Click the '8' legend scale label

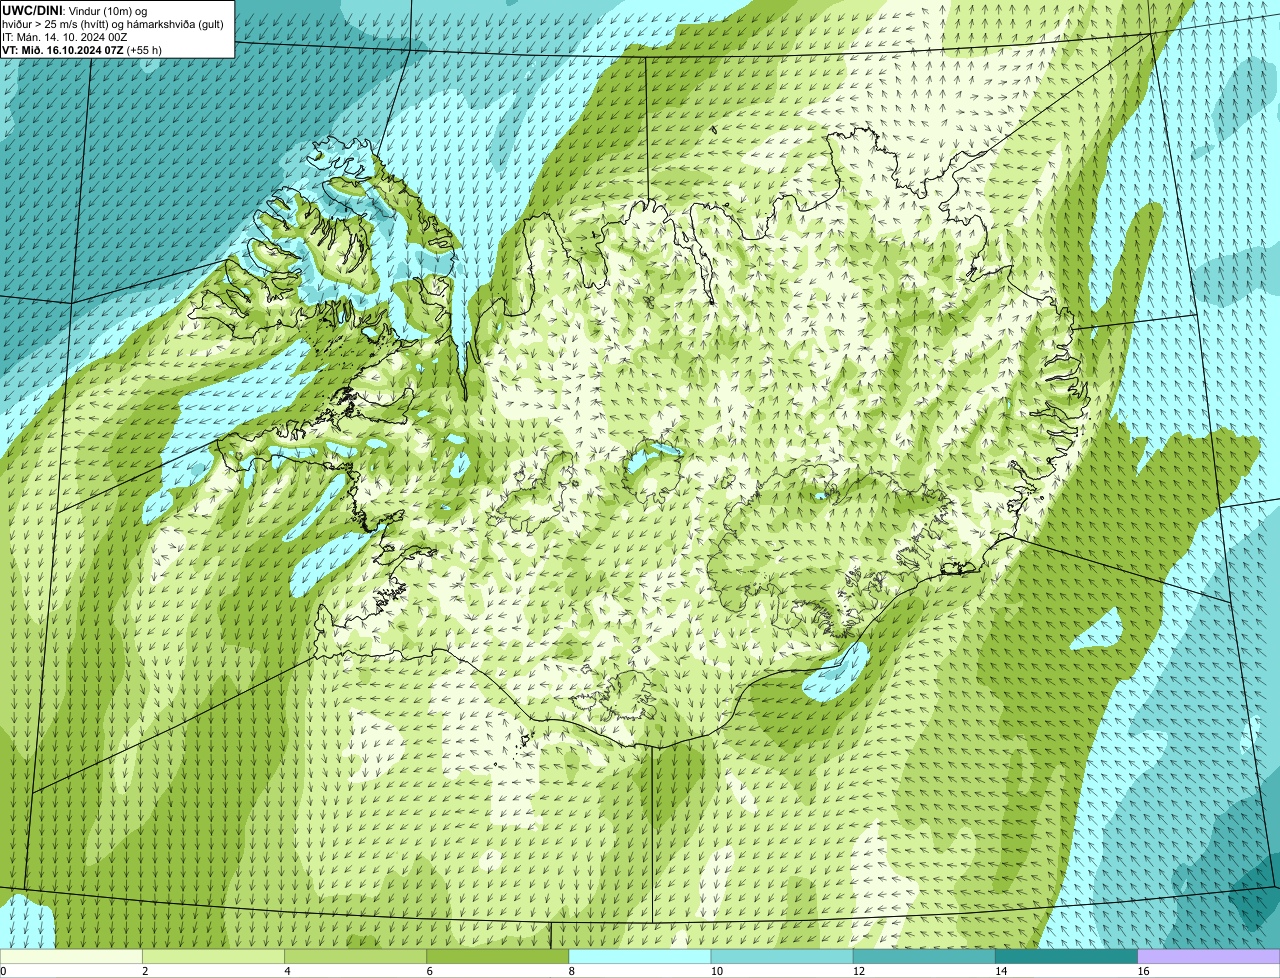tap(572, 971)
